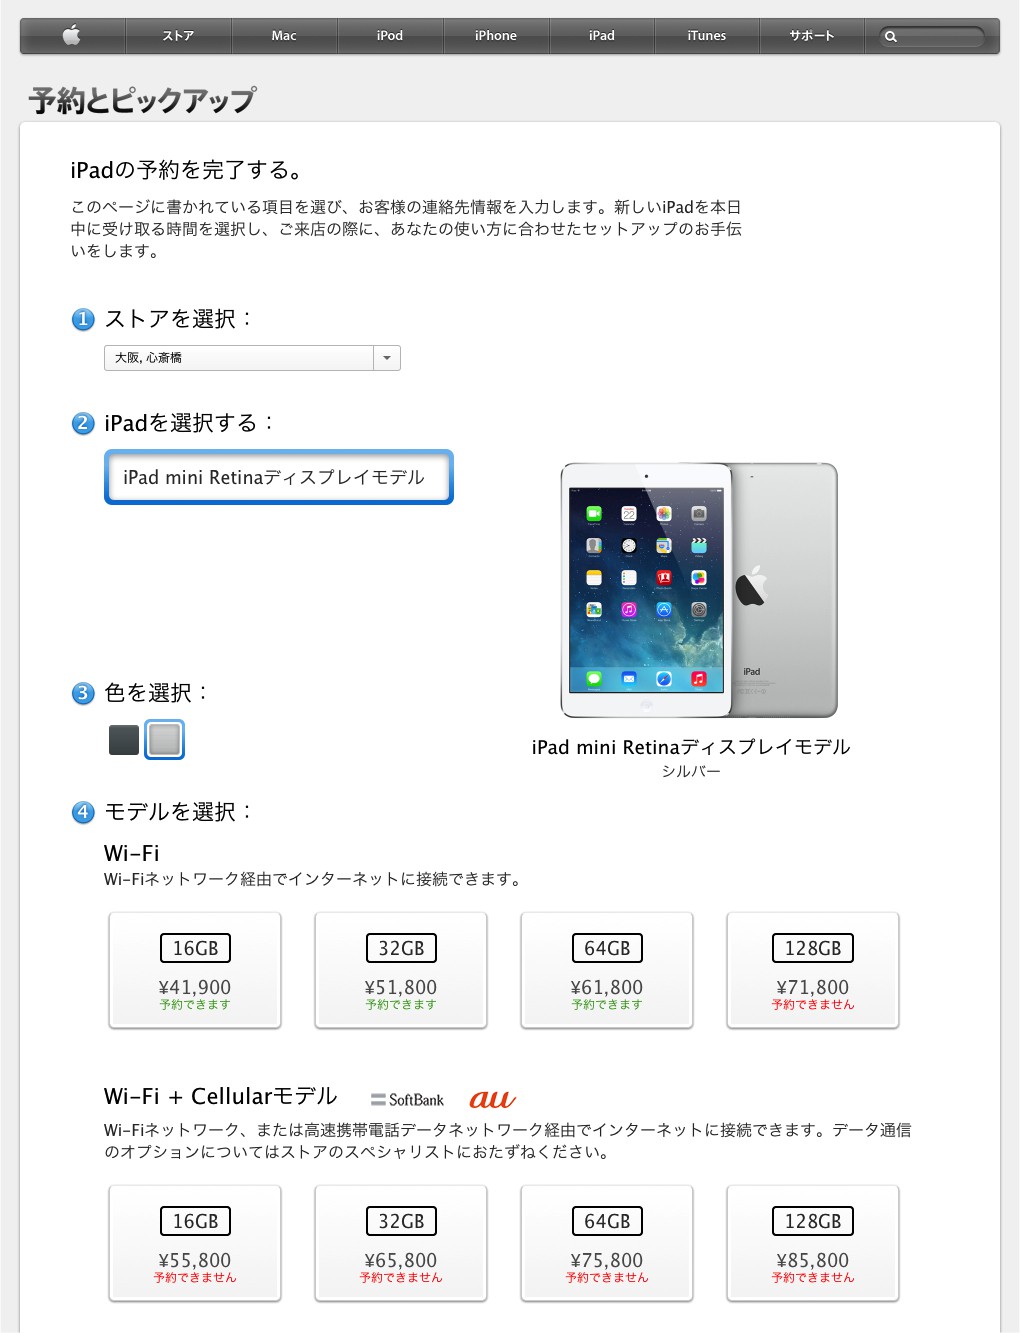Go to the サポート navigation tab
This screenshot has height=1333, width=1020.
pyautogui.click(x=812, y=36)
